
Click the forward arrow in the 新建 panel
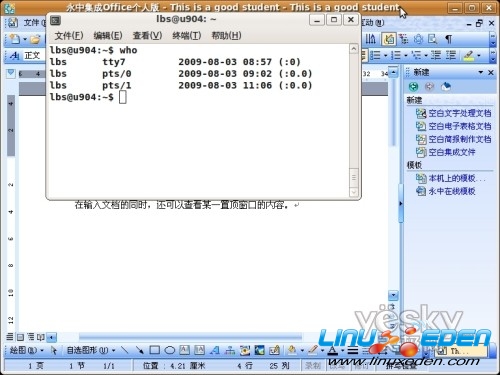click(429, 87)
